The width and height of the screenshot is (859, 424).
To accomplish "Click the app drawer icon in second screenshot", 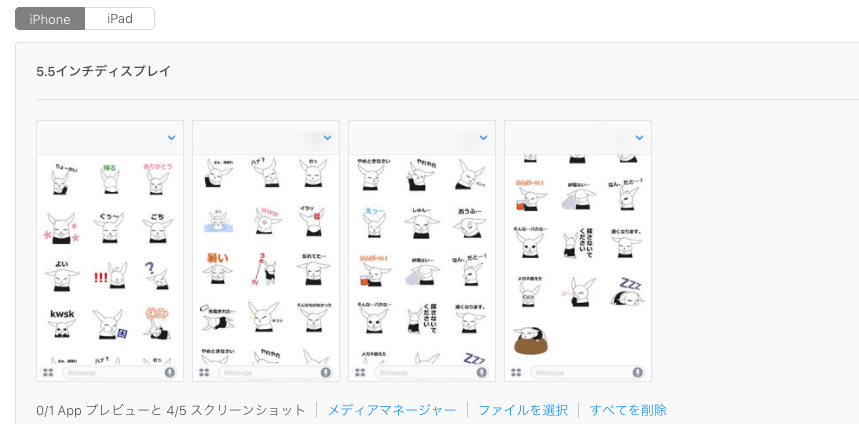I will coord(204,373).
